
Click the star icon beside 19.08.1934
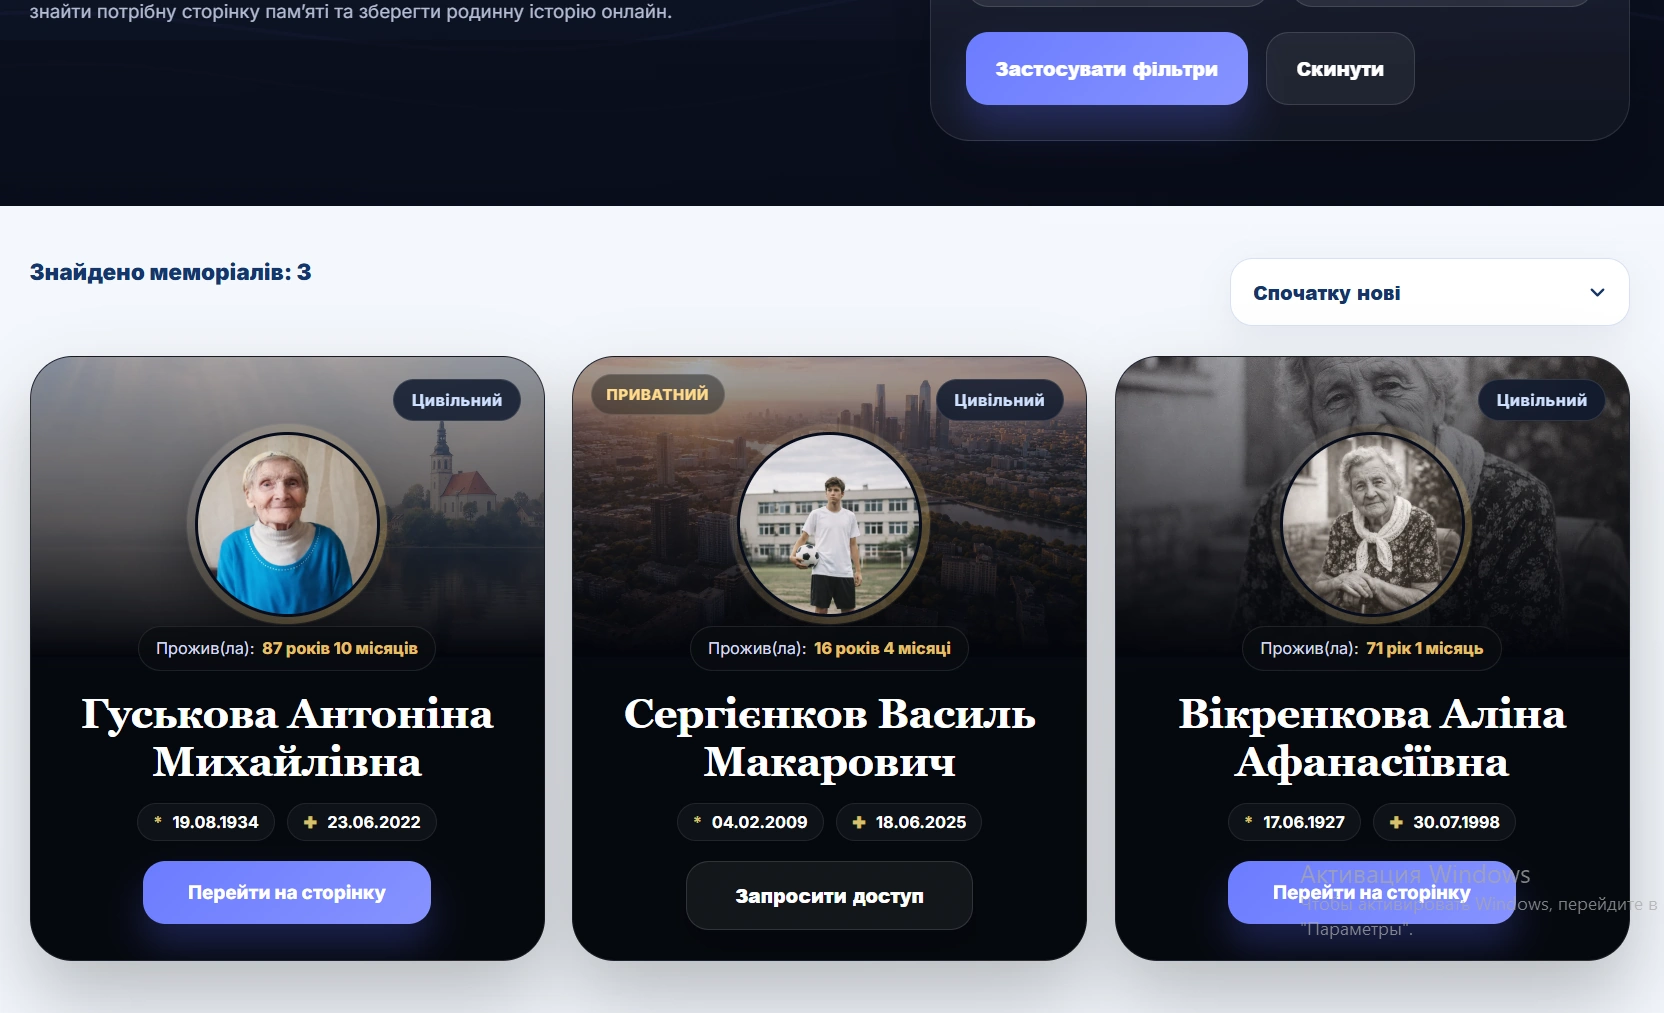click(x=158, y=821)
